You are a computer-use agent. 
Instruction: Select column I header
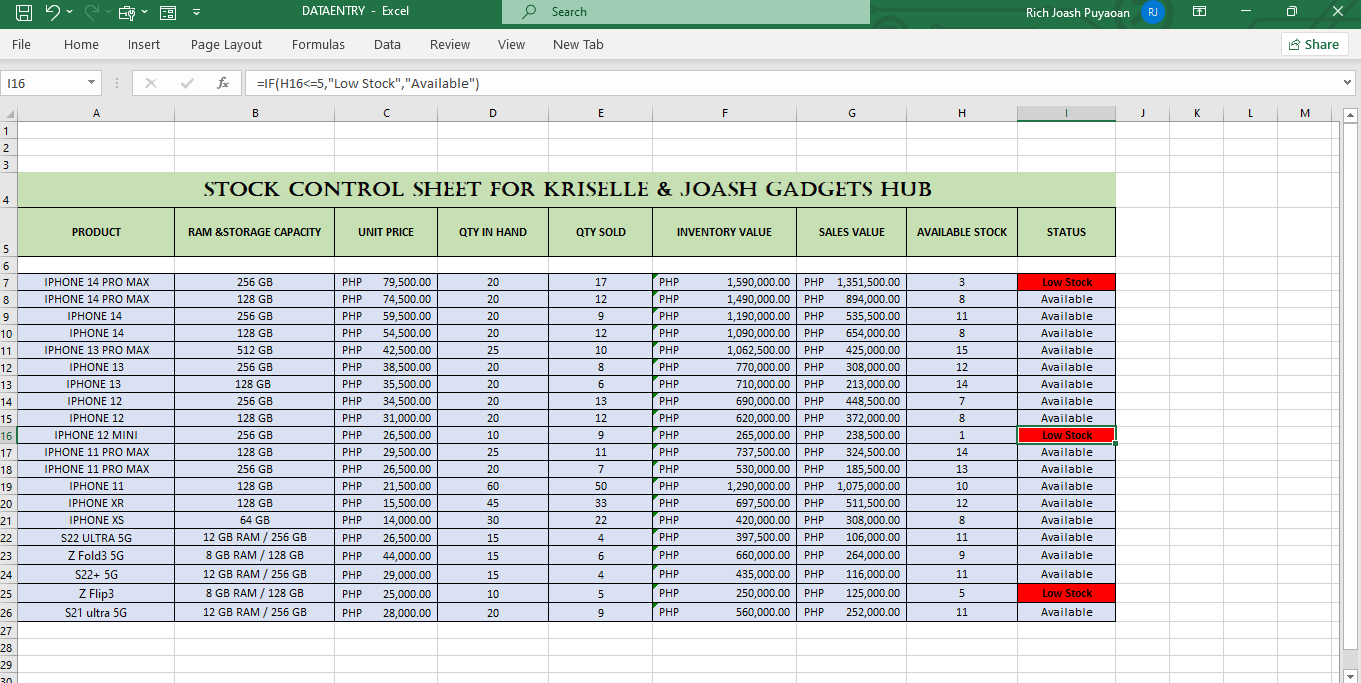(x=1066, y=113)
